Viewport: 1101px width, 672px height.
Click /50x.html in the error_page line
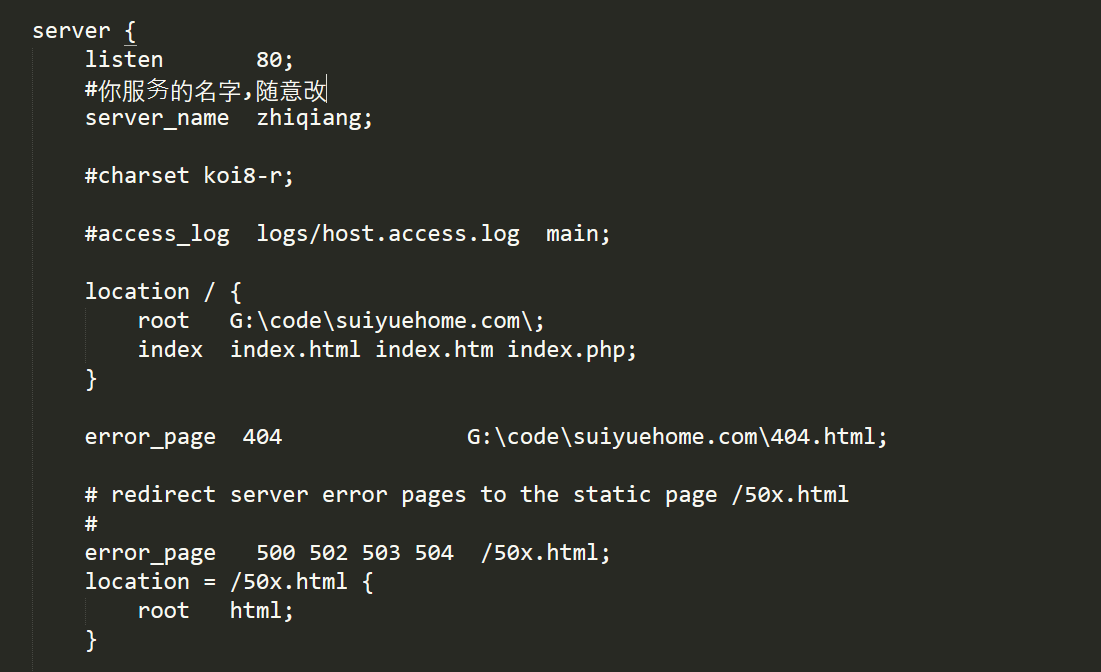[x=541, y=553]
